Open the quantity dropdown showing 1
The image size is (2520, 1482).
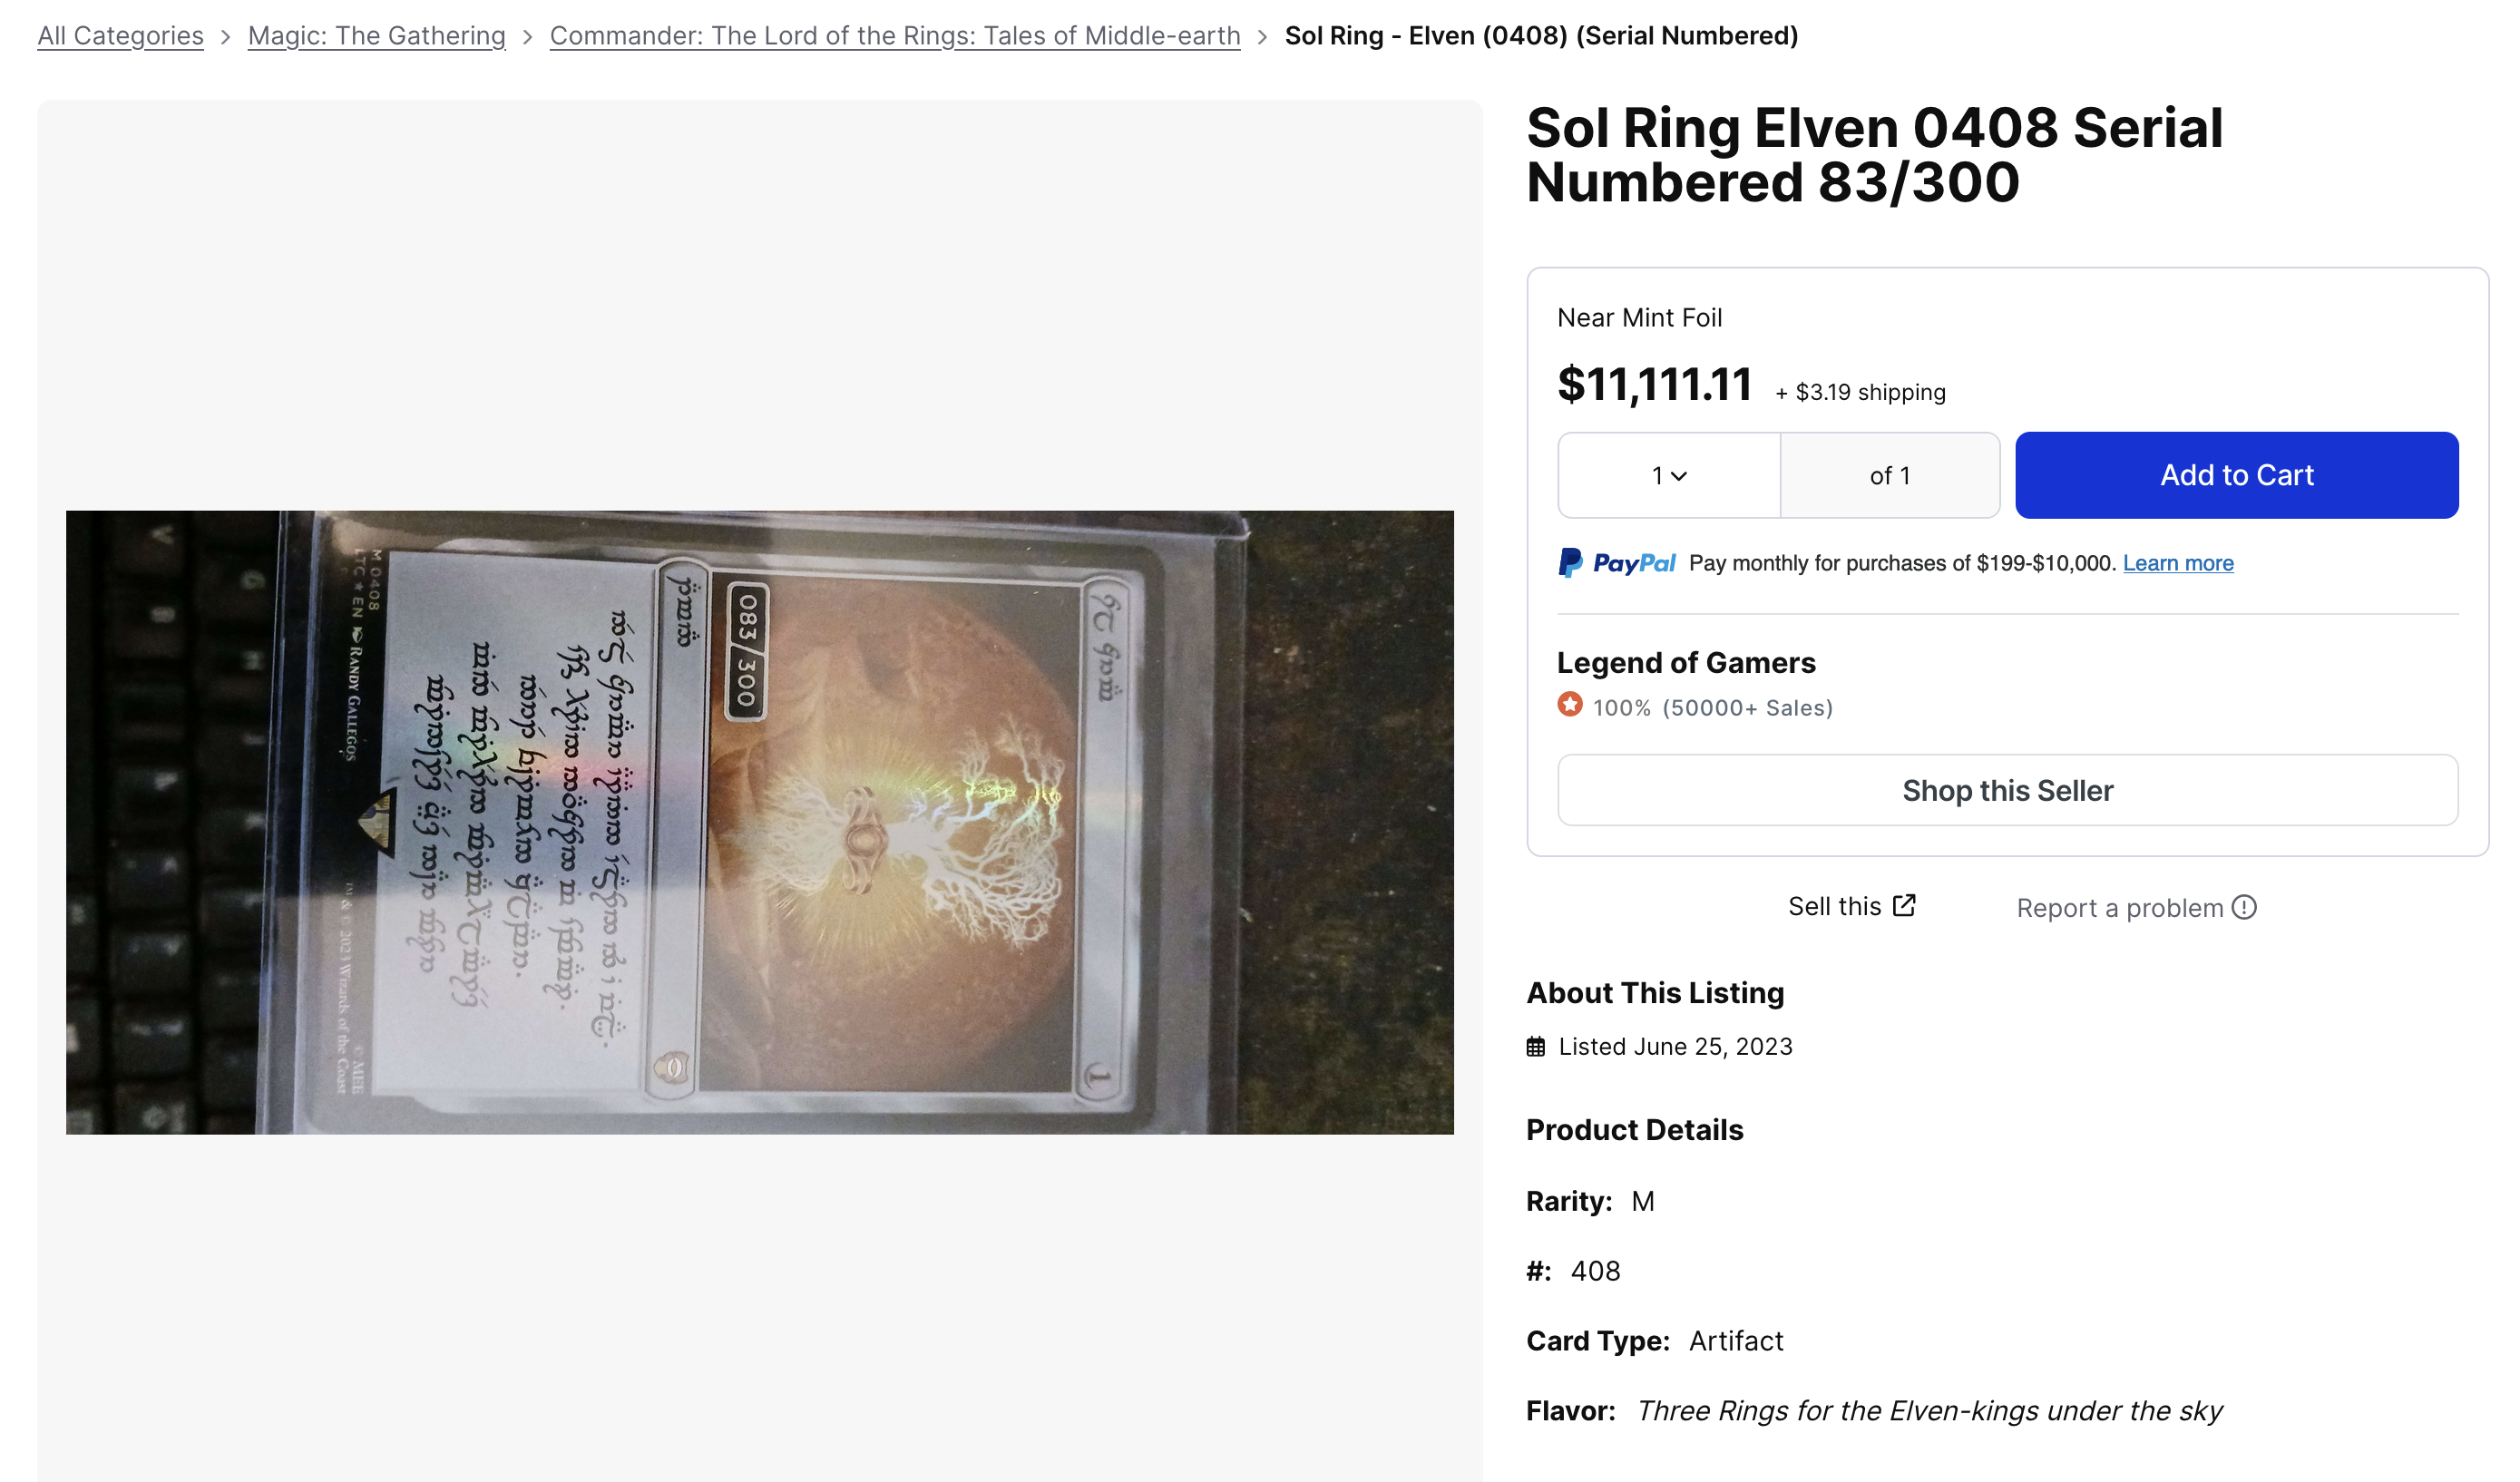pos(1669,476)
